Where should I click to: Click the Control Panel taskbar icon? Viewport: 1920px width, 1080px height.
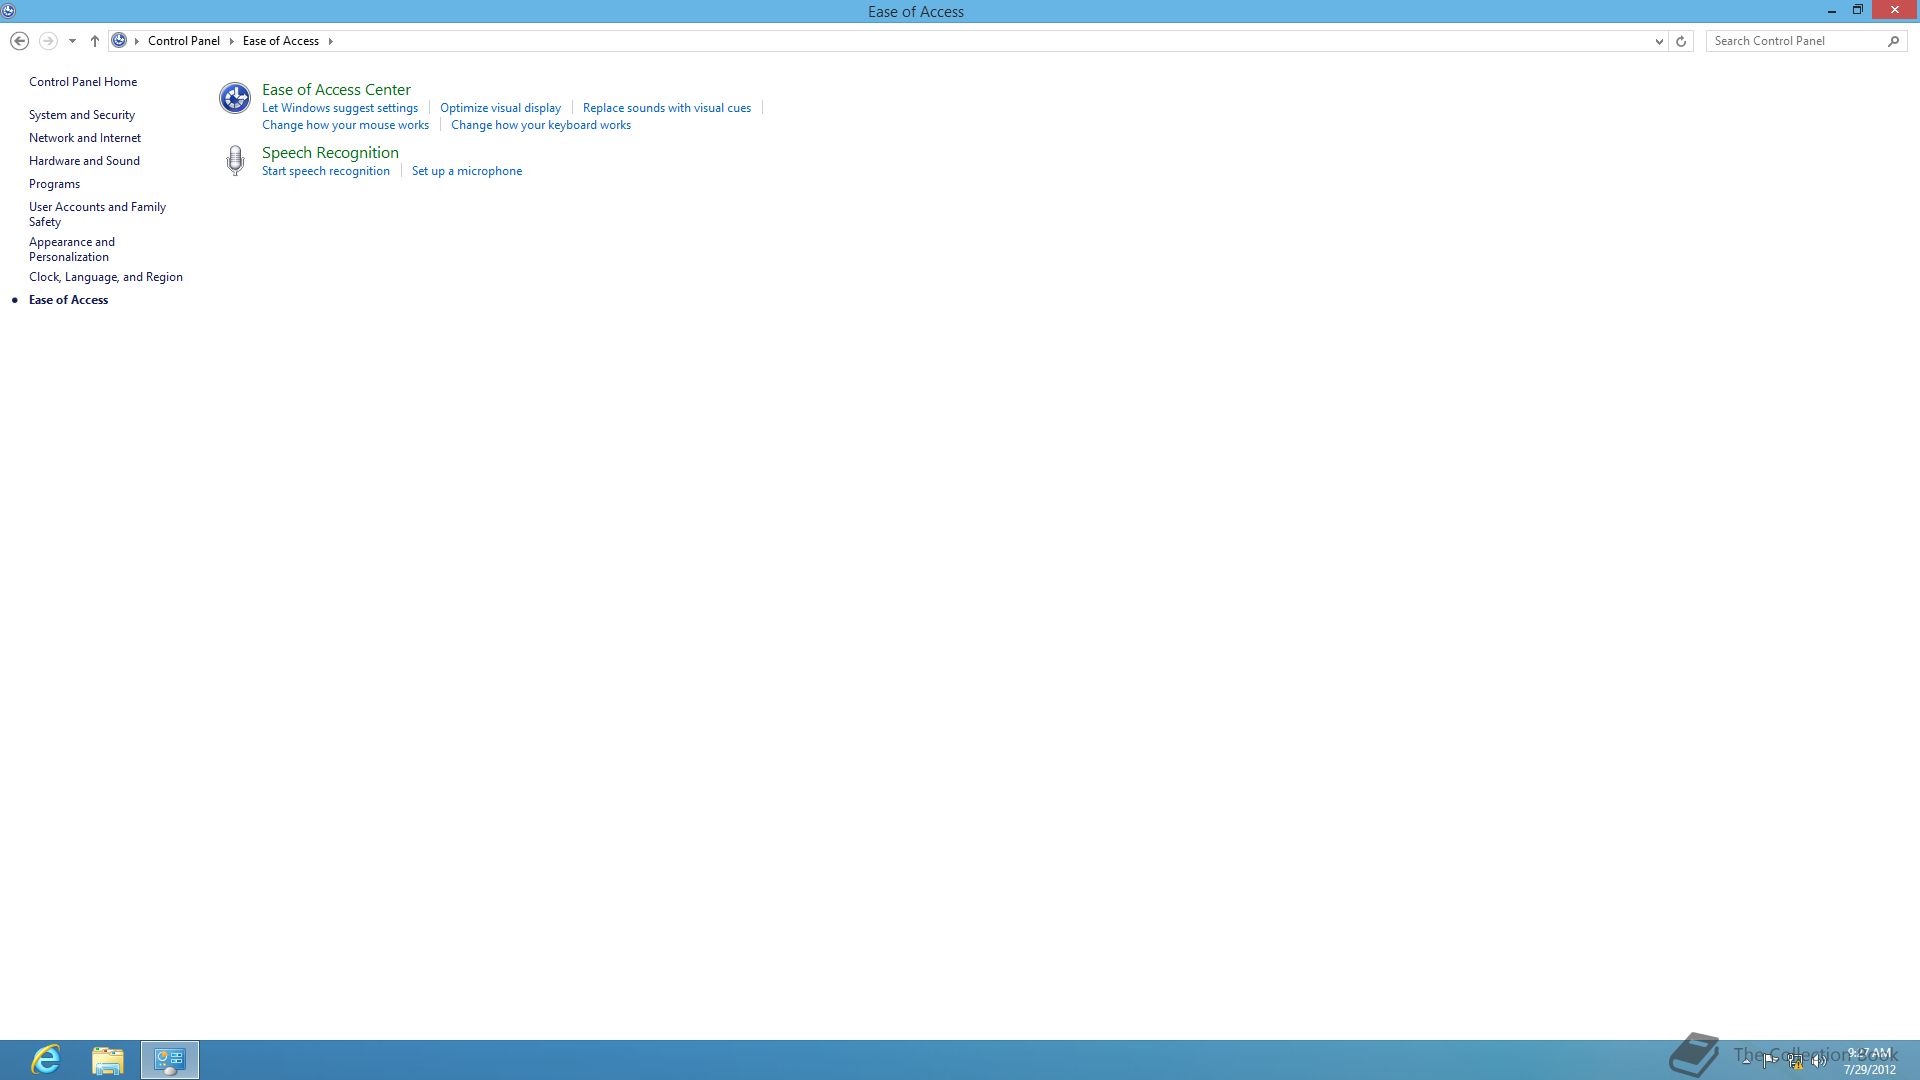169,1058
